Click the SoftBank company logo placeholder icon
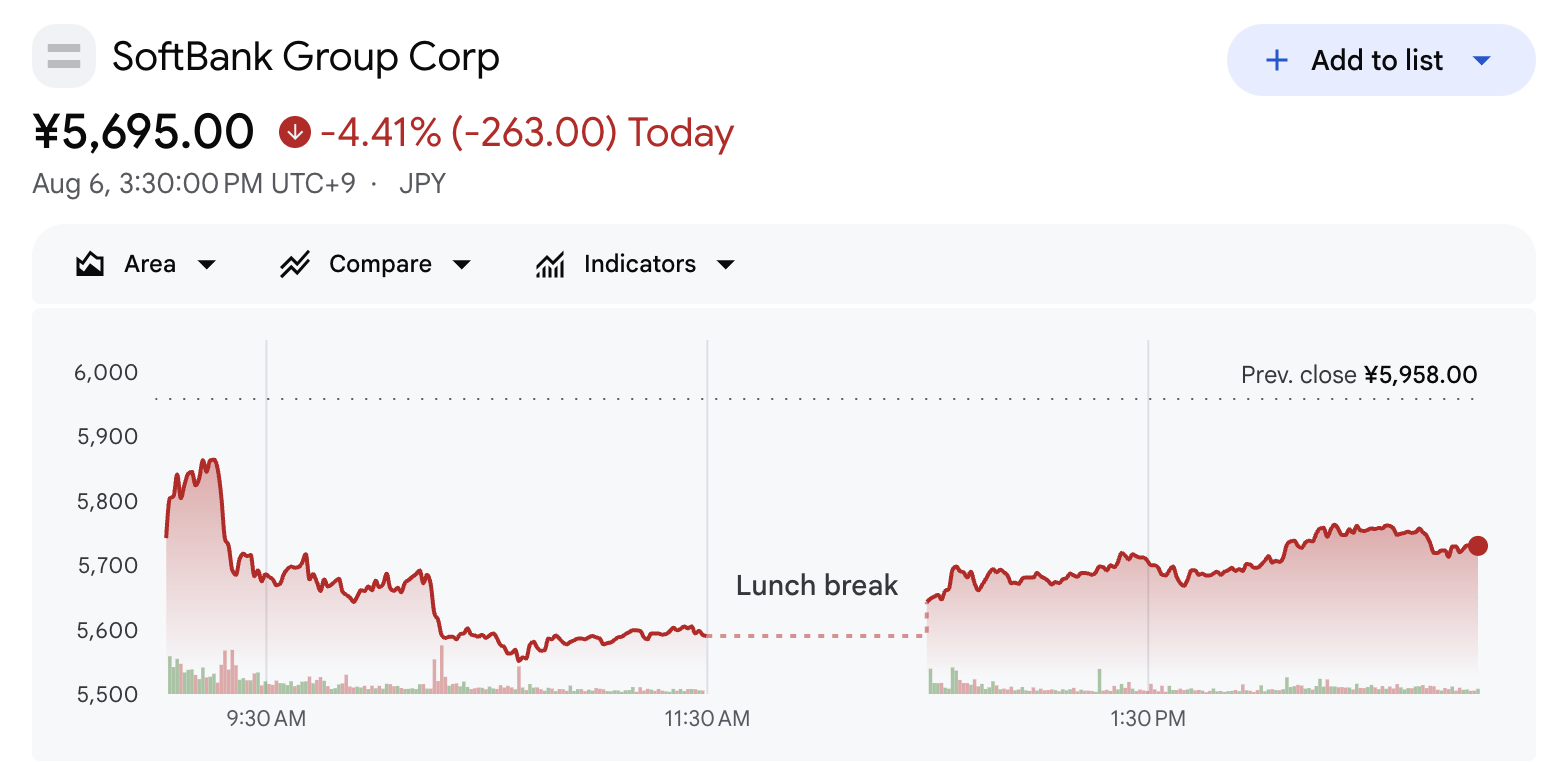This screenshot has width=1547, height=762. tap(64, 56)
